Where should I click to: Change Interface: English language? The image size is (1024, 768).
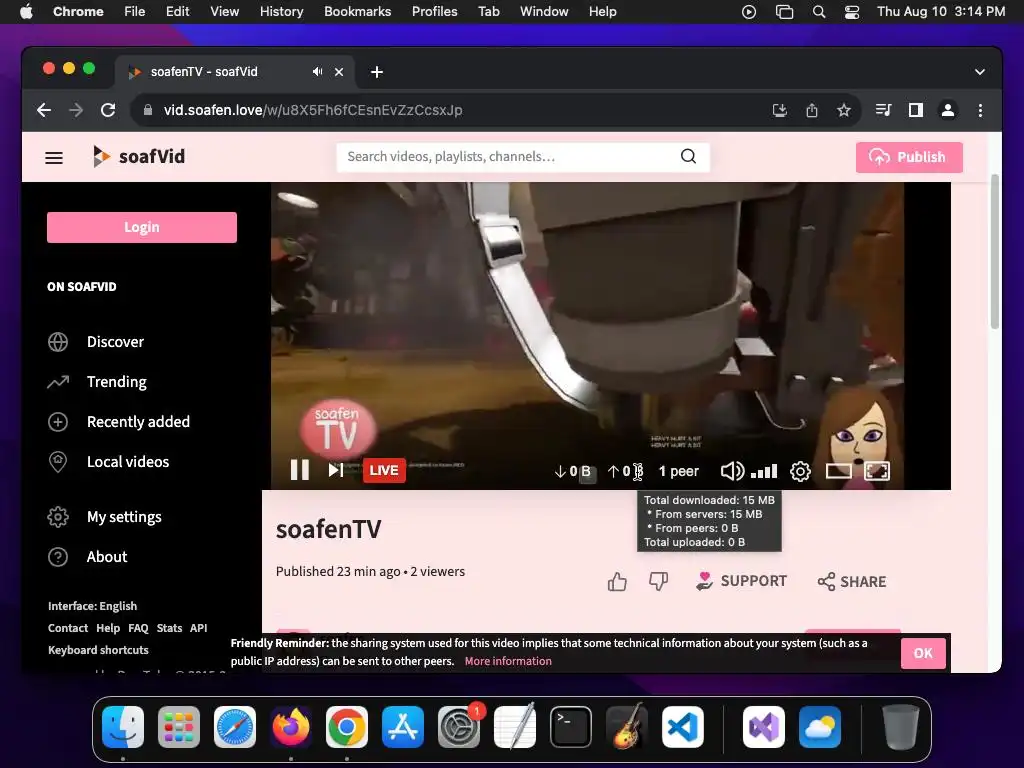click(x=93, y=606)
